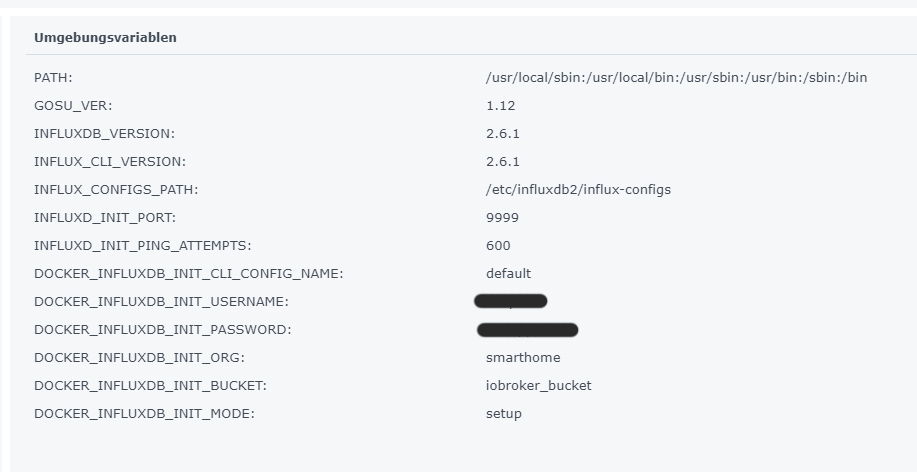Click the ping attempts value 600
The image size is (917, 472).
(498, 246)
